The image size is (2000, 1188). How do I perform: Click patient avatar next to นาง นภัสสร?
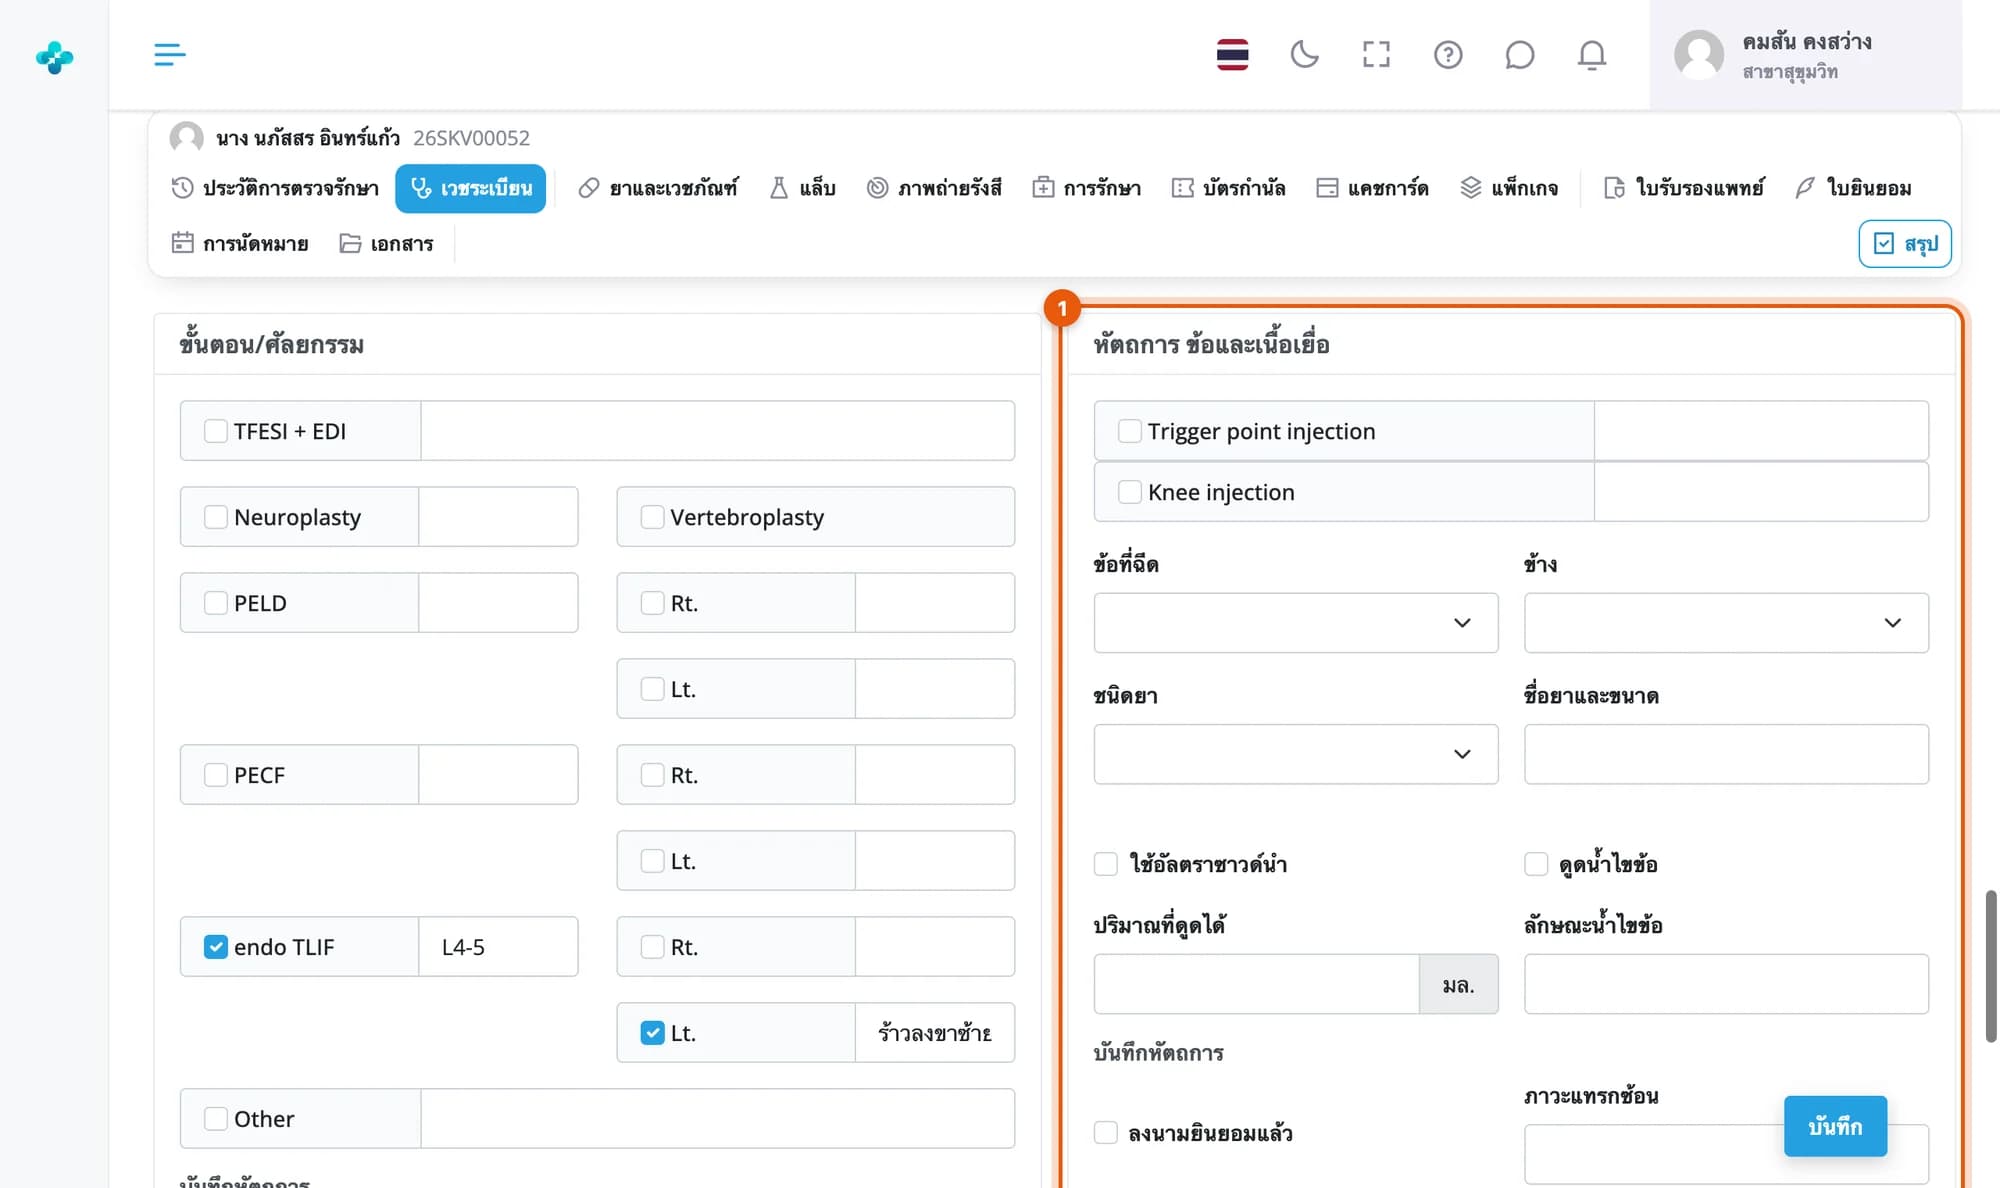tap(186, 137)
